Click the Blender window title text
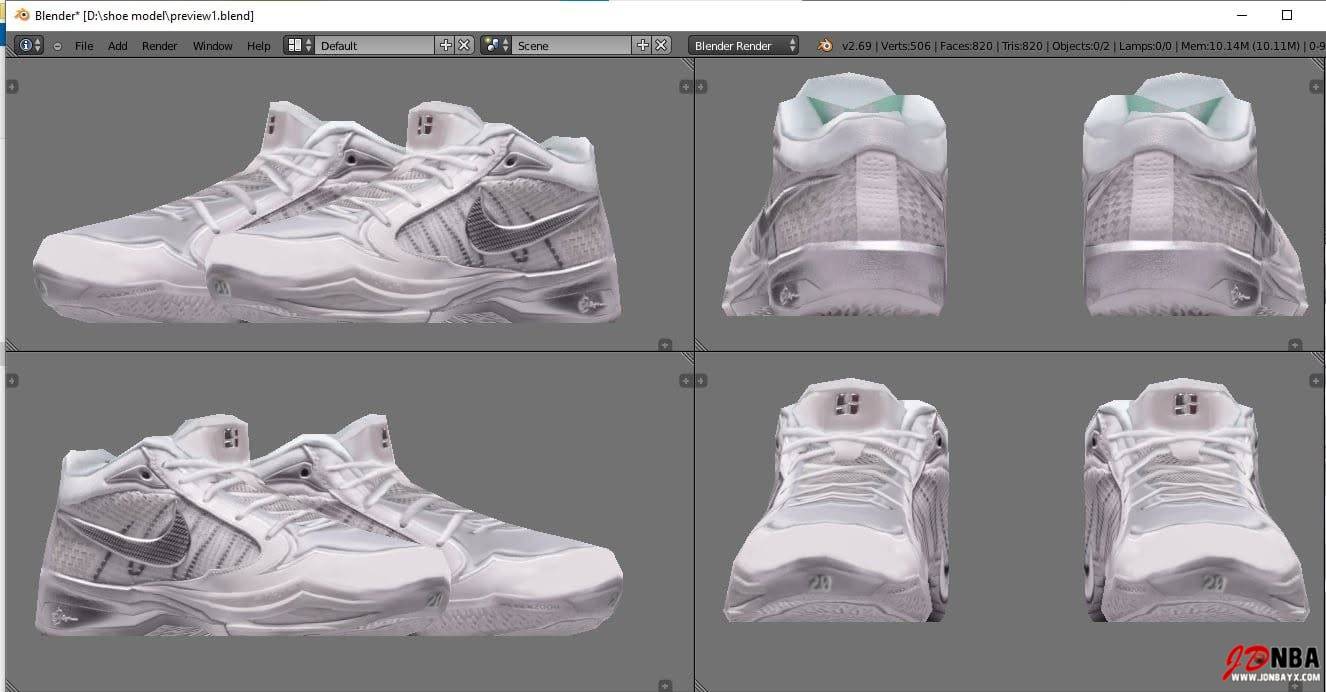This screenshot has width=1326, height=692. [x=144, y=16]
